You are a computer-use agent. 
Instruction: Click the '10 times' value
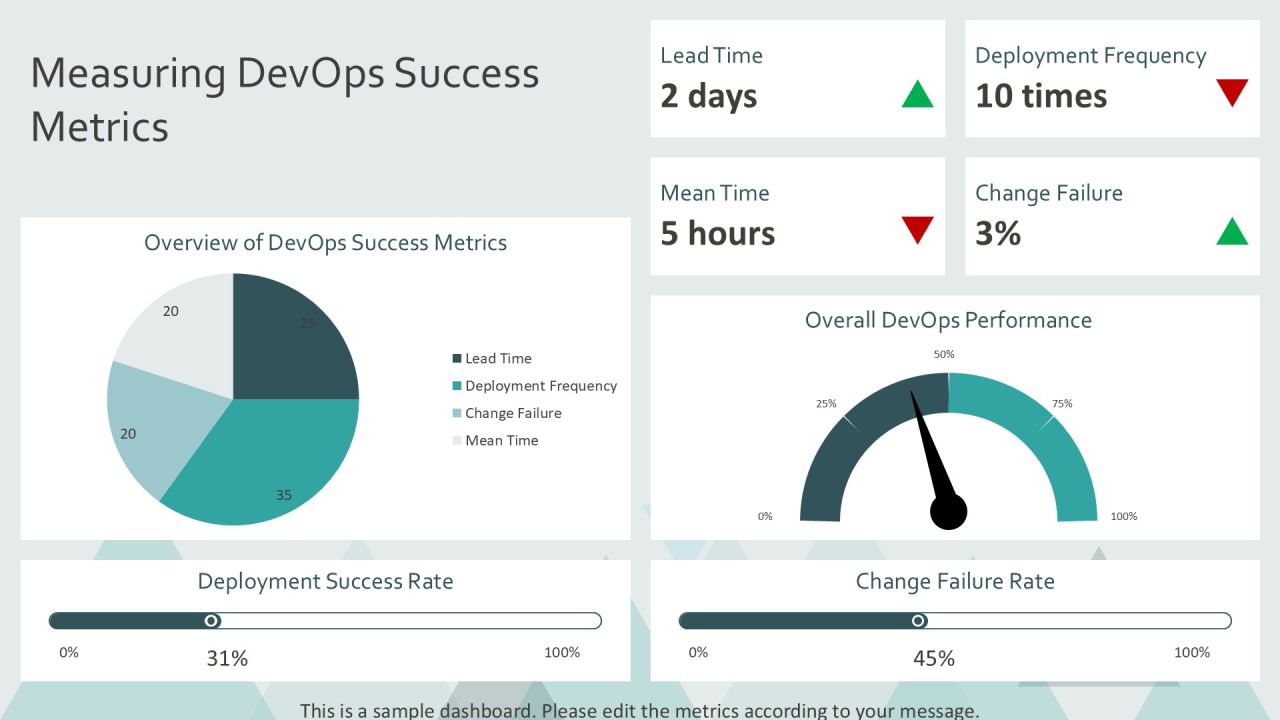click(1041, 96)
